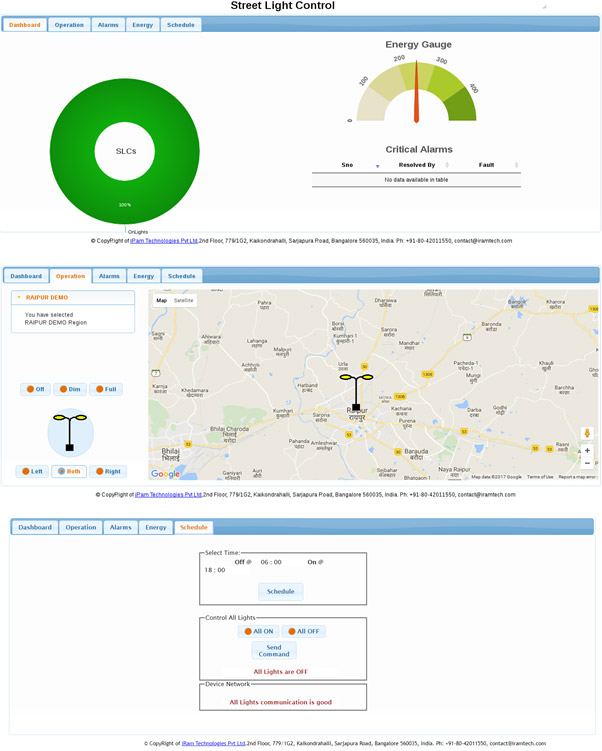Click 'All Lights communication is good' text

(x=281, y=702)
